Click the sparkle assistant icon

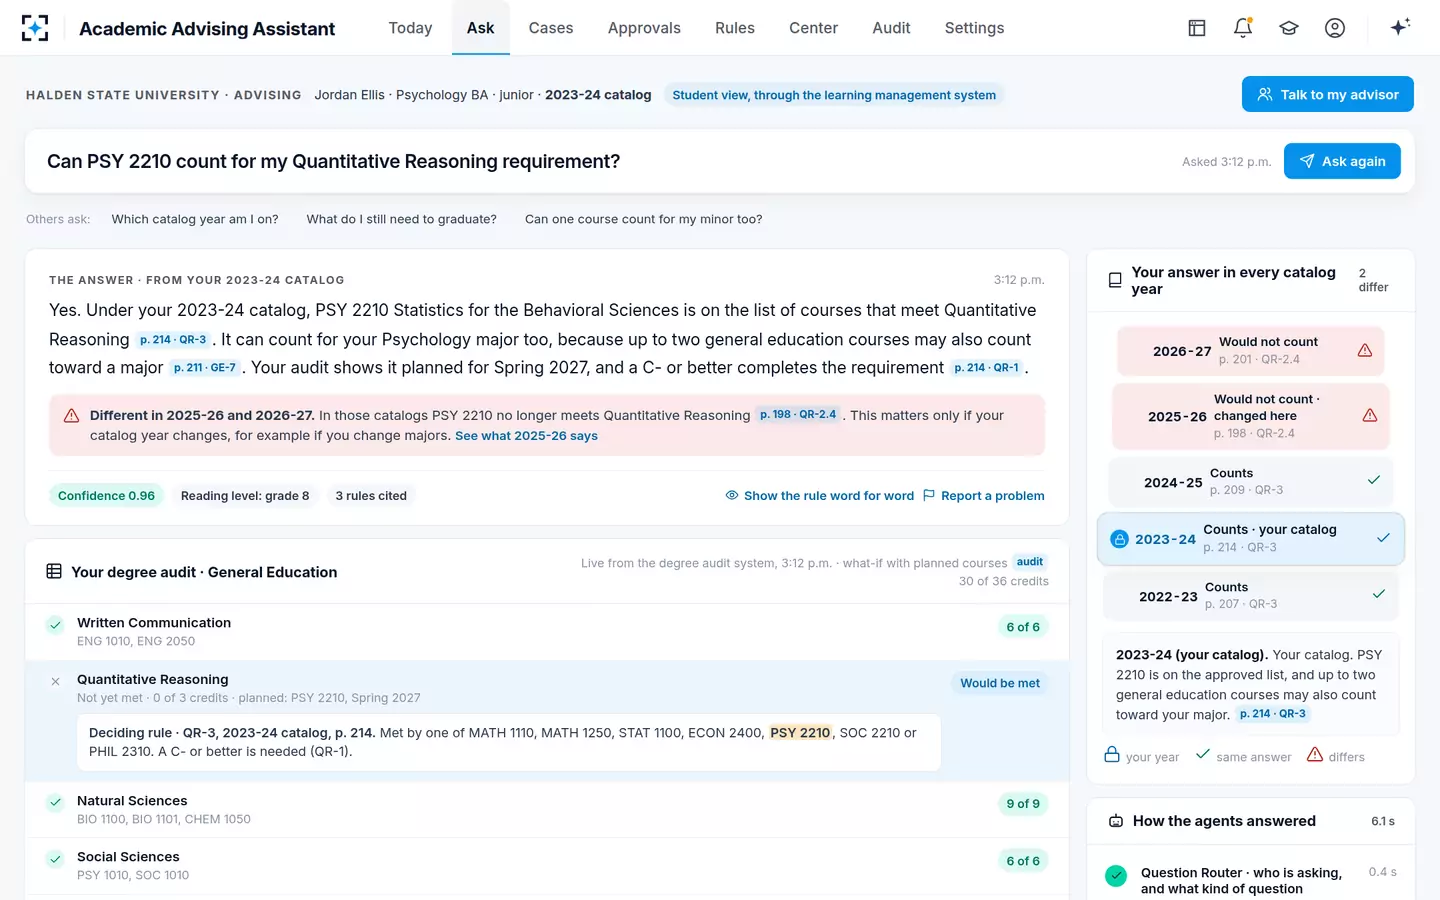pyautogui.click(x=1400, y=27)
